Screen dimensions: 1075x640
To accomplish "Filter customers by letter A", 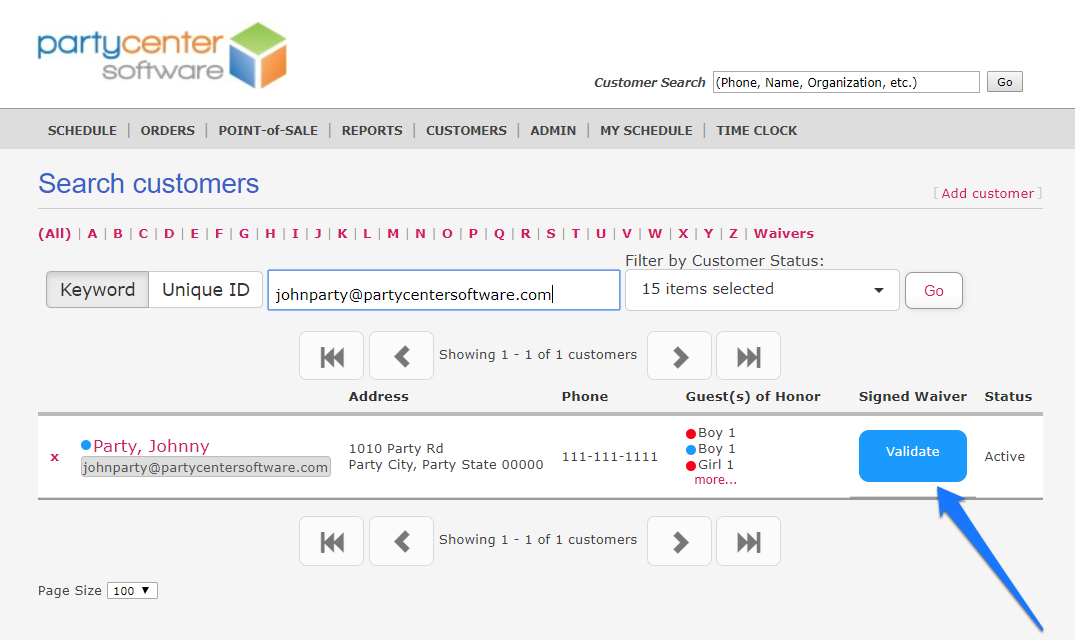I will (93, 234).
